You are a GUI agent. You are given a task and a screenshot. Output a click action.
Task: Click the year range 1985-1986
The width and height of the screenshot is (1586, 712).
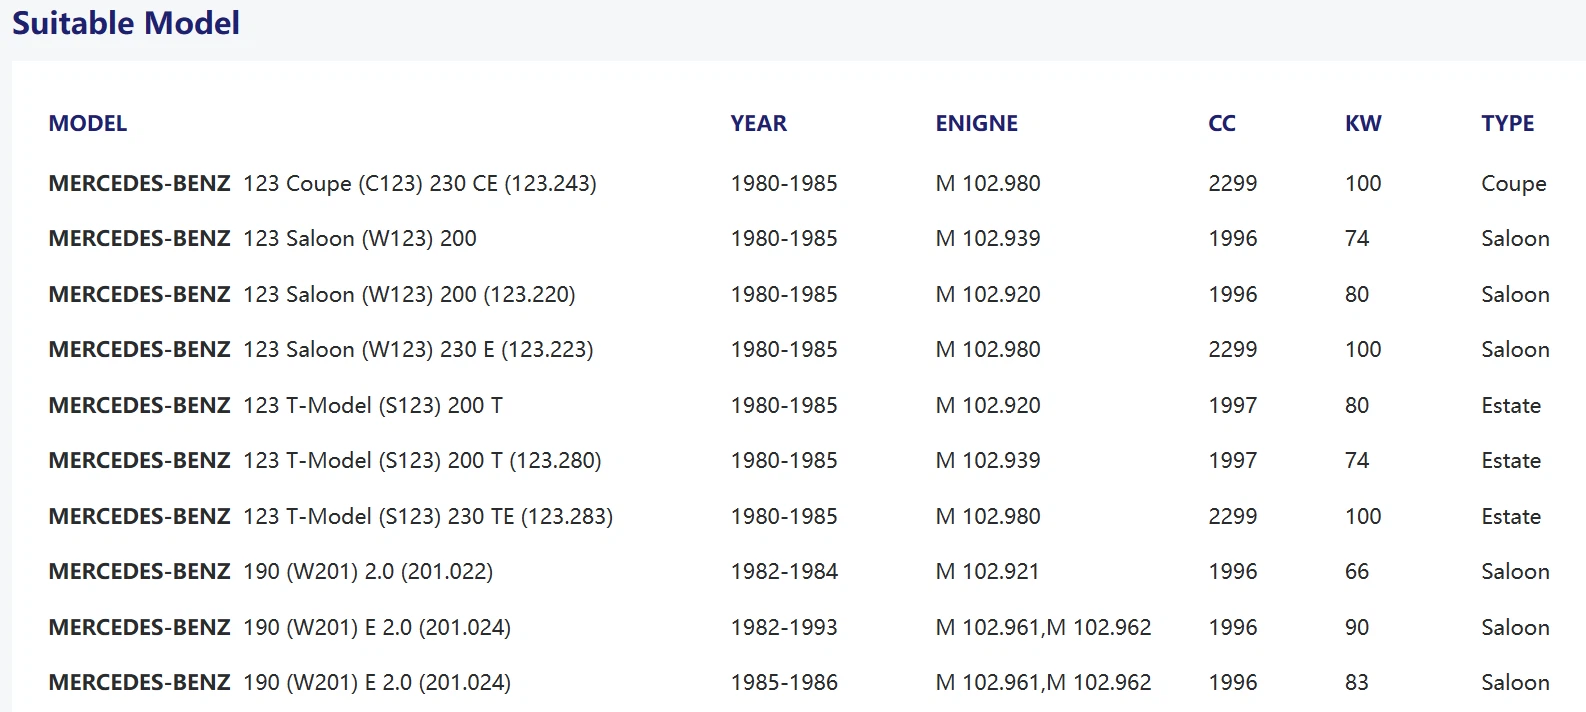click(x=784, y=683)
